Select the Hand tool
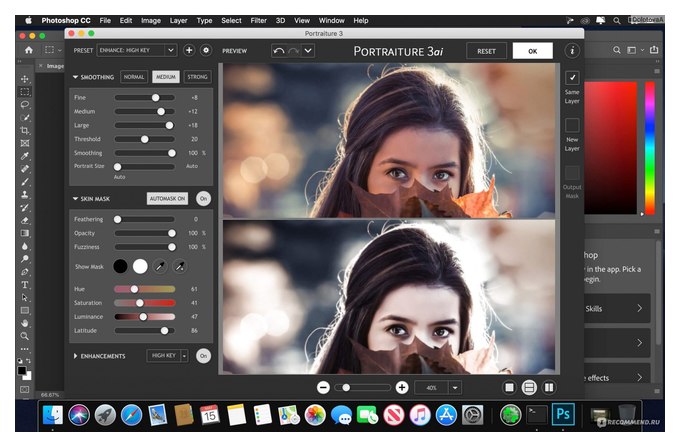Screen dimensions: 680x447 pyautogui.click(x=25, y=323)
